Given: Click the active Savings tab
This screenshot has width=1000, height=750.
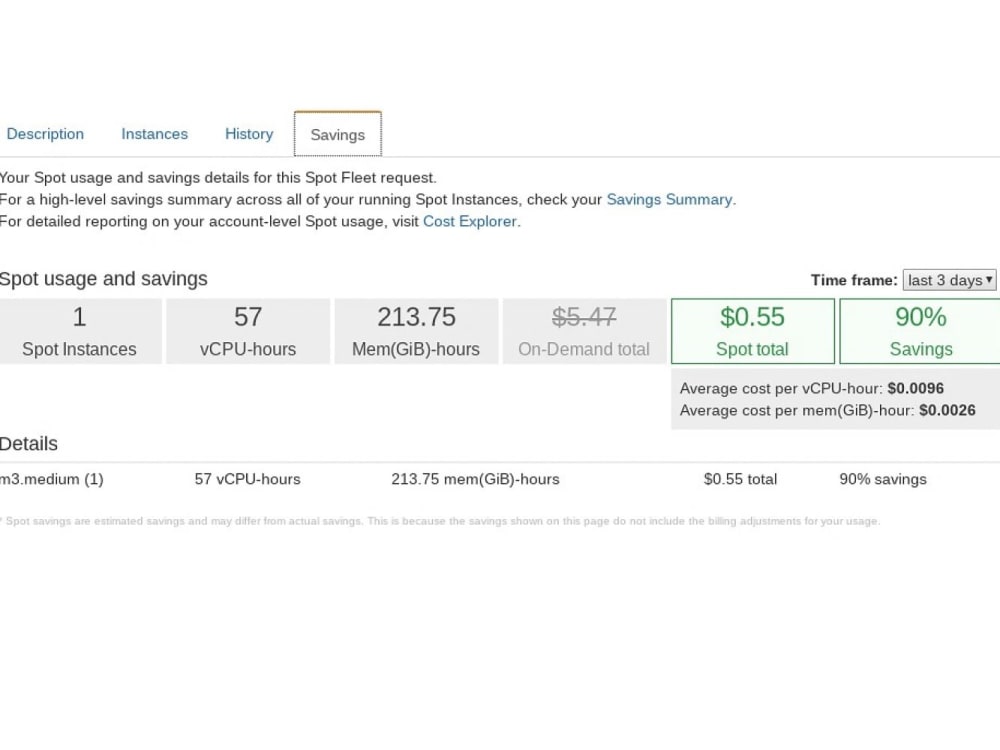Looking at the screenshot, I should click(x=337, y=134).
